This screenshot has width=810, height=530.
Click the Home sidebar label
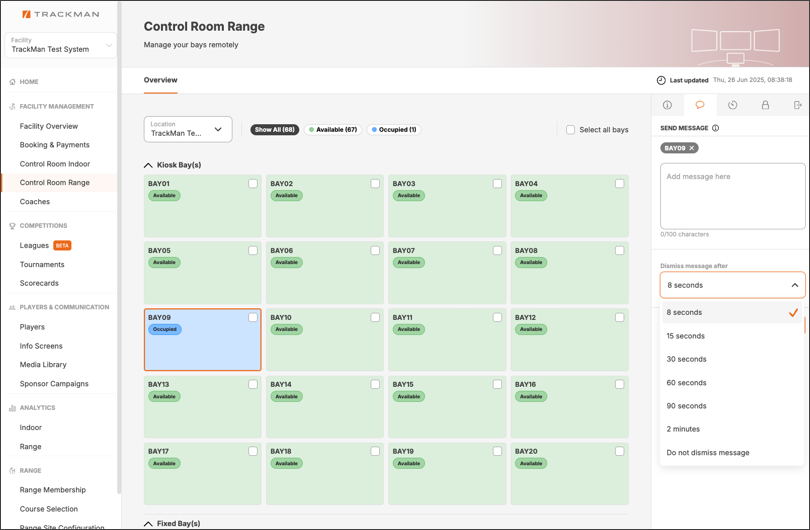29,82
